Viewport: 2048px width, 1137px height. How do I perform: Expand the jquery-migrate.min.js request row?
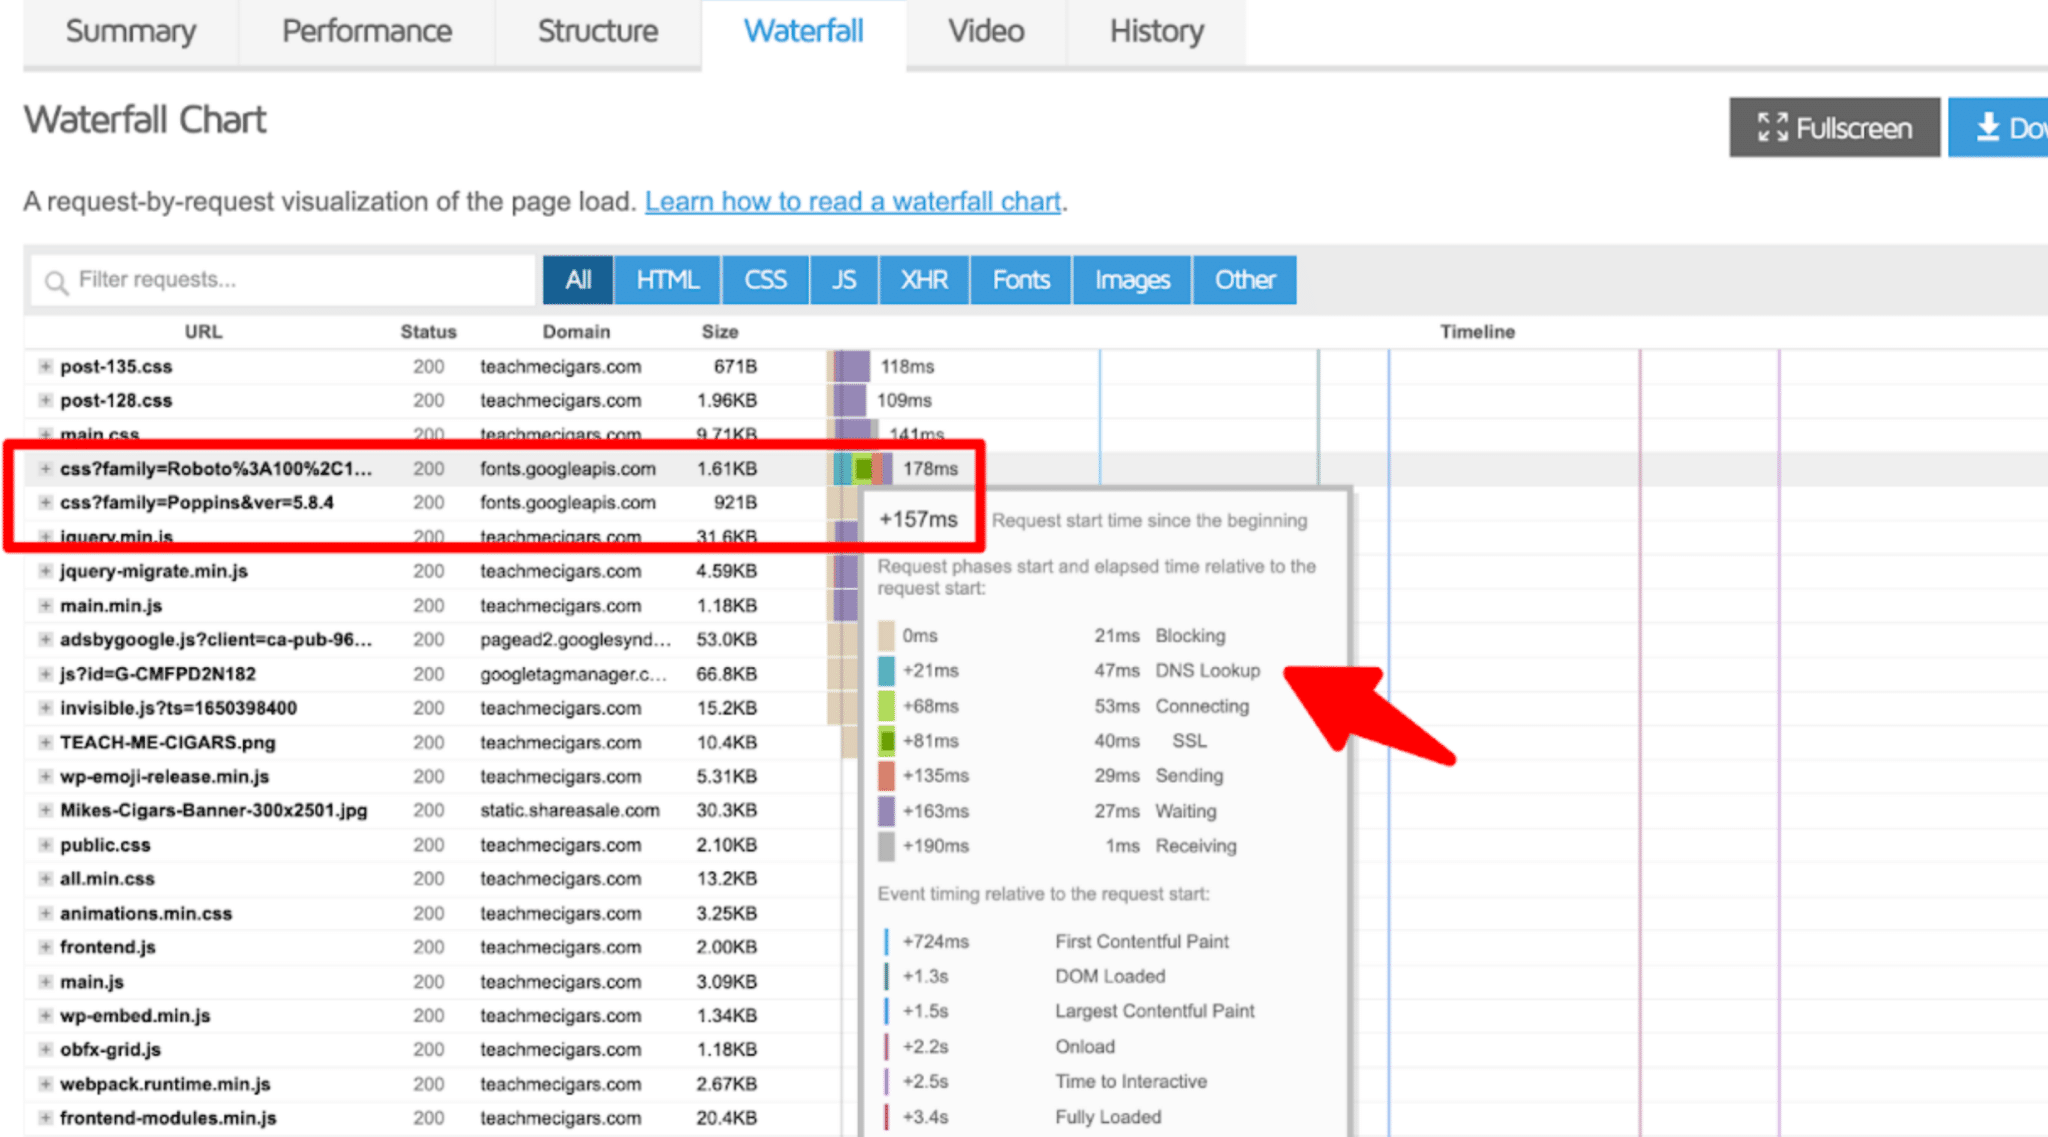(45, 571)
